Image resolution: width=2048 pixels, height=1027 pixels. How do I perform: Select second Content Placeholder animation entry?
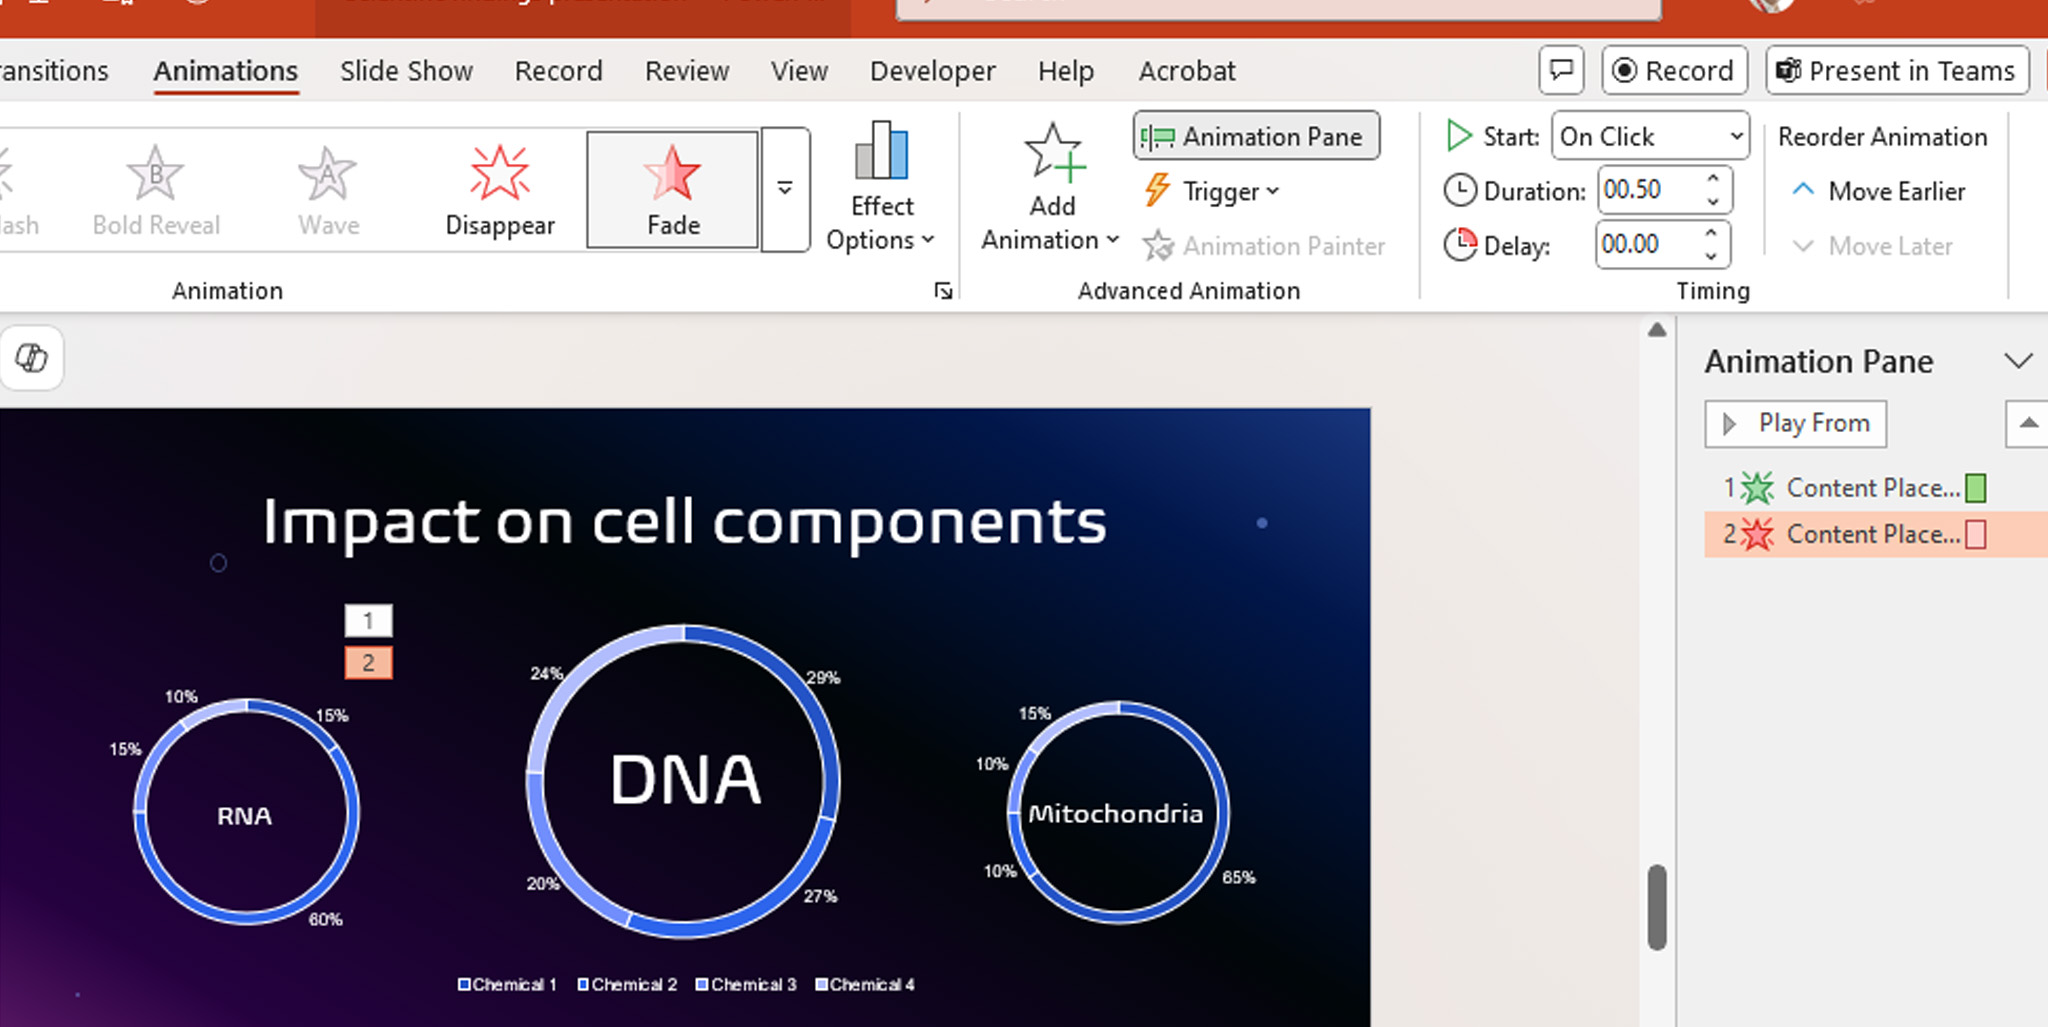pyautogui.click(x=1876, y=534)
